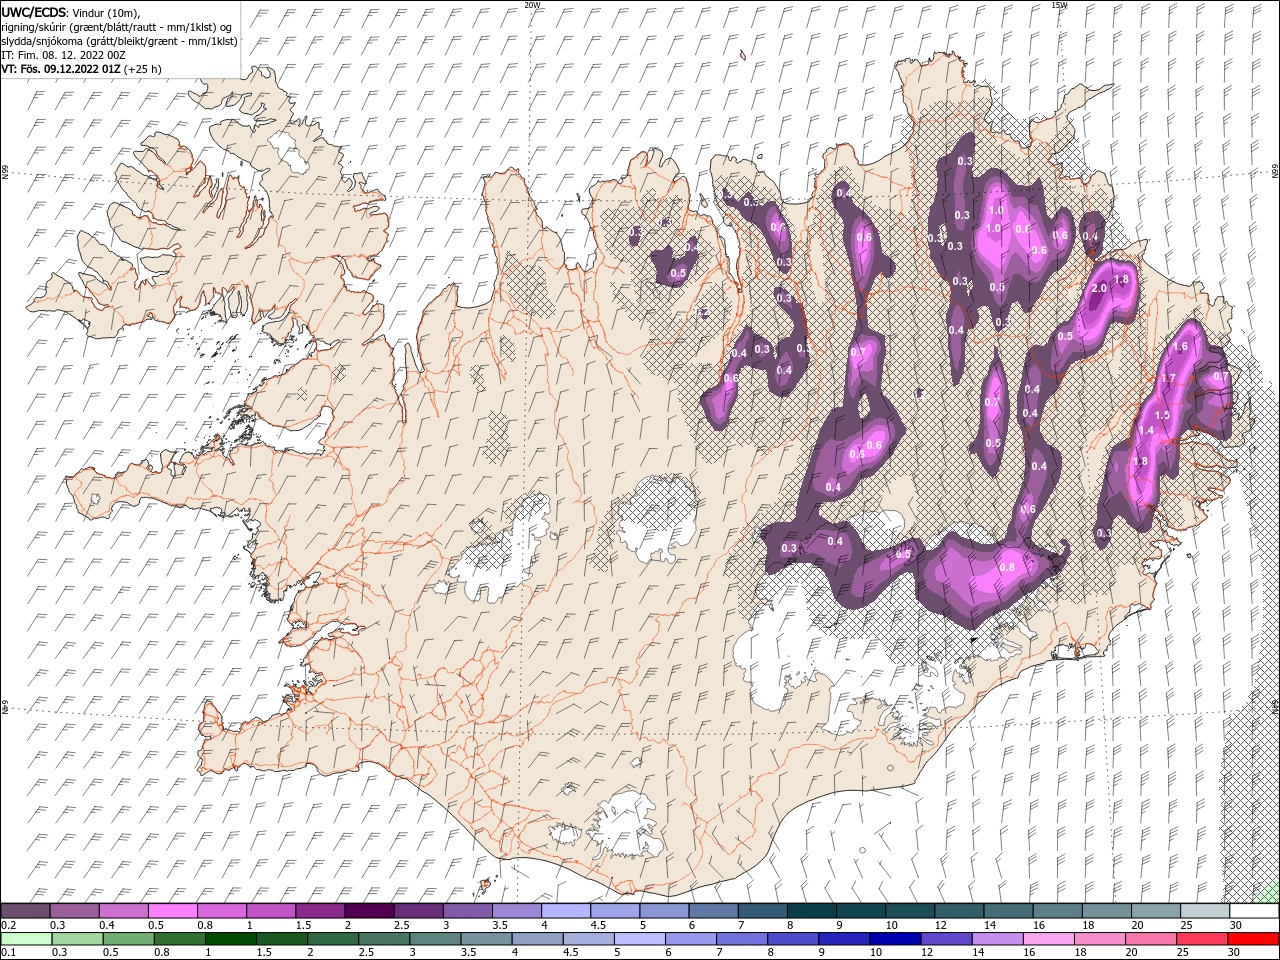Pick the bottom legend swatch between 0.3 and 0.5
1280x960 pixels.
tap(77, 939)
